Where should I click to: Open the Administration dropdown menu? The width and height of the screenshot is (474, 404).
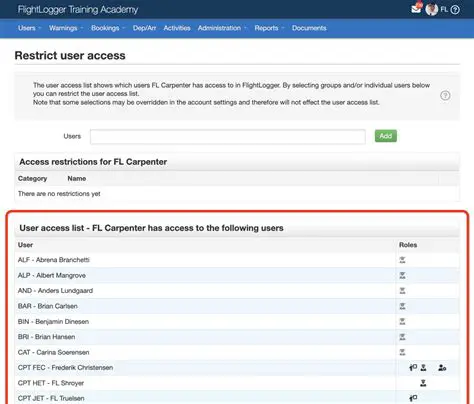coord(222,28)
